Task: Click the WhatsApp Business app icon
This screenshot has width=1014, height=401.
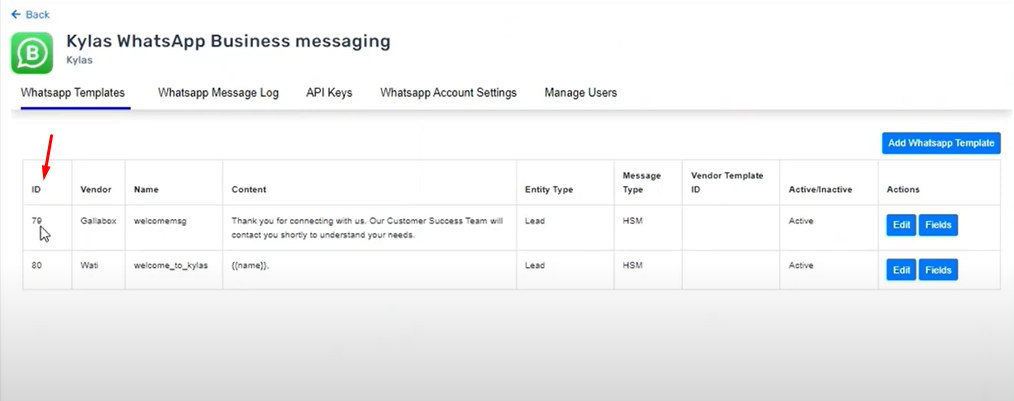Action: (x=32, y=53)
